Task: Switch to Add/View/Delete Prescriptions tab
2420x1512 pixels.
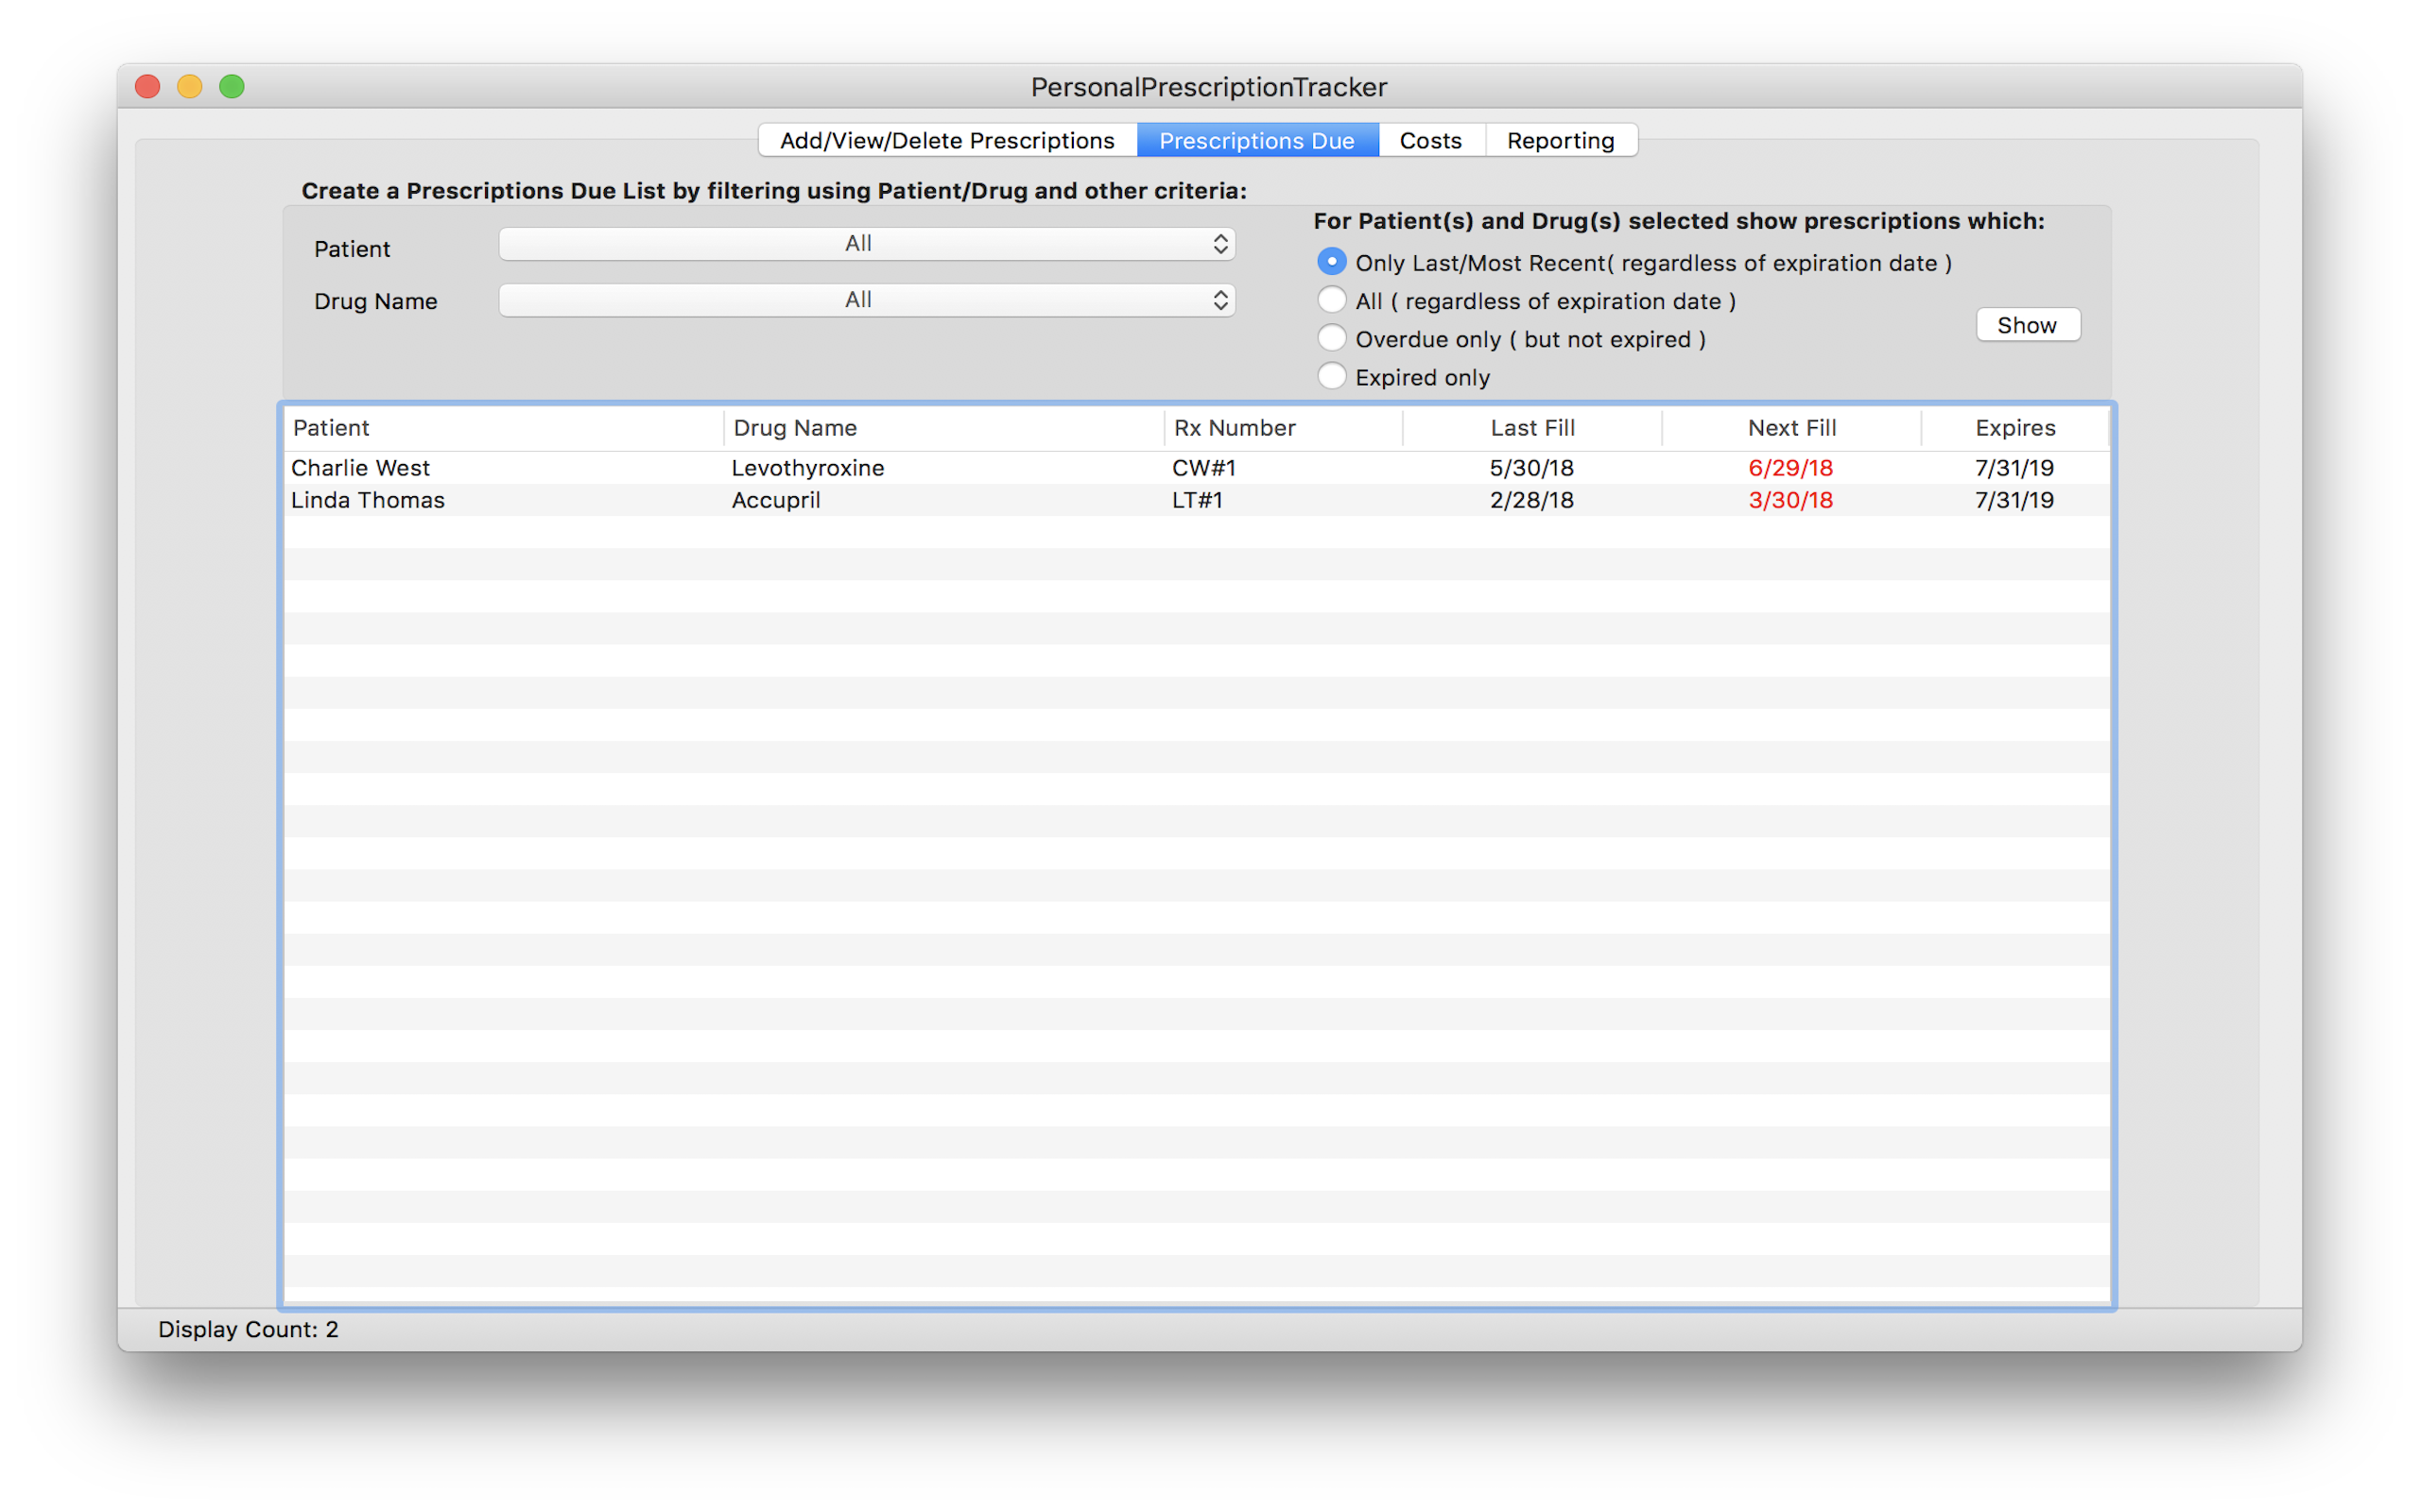Action: coord(946,141)
